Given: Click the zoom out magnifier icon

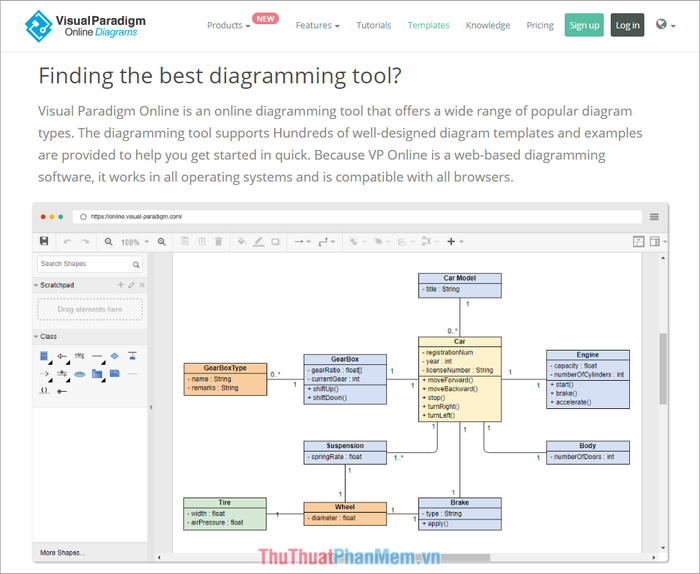Looking at the screenshot, I should click(108, 241).
